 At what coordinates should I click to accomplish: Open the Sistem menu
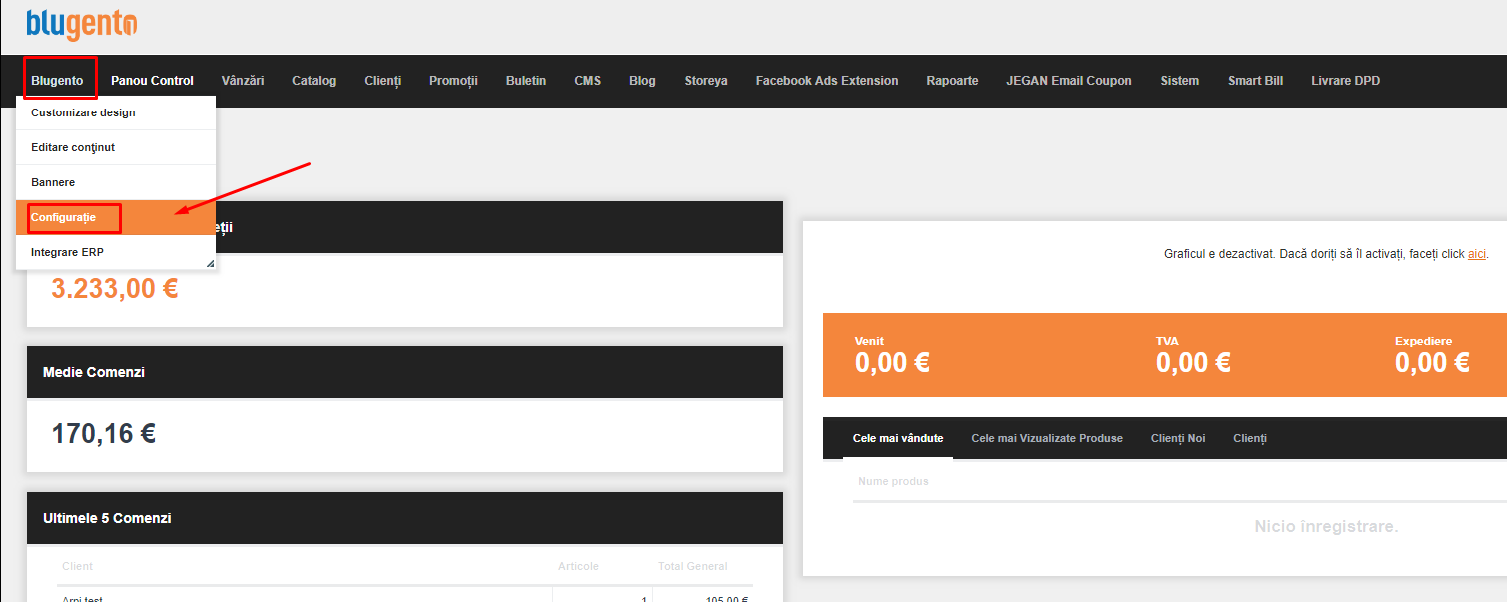(1180, 81)
